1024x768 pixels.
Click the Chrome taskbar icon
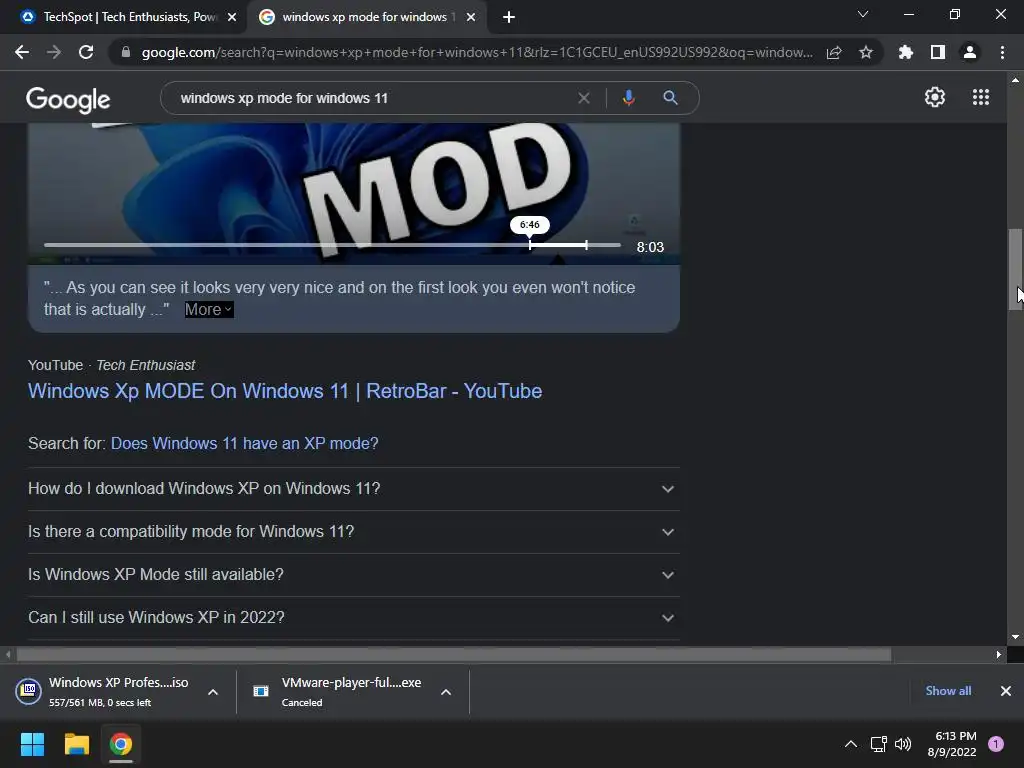pos(121,744)
